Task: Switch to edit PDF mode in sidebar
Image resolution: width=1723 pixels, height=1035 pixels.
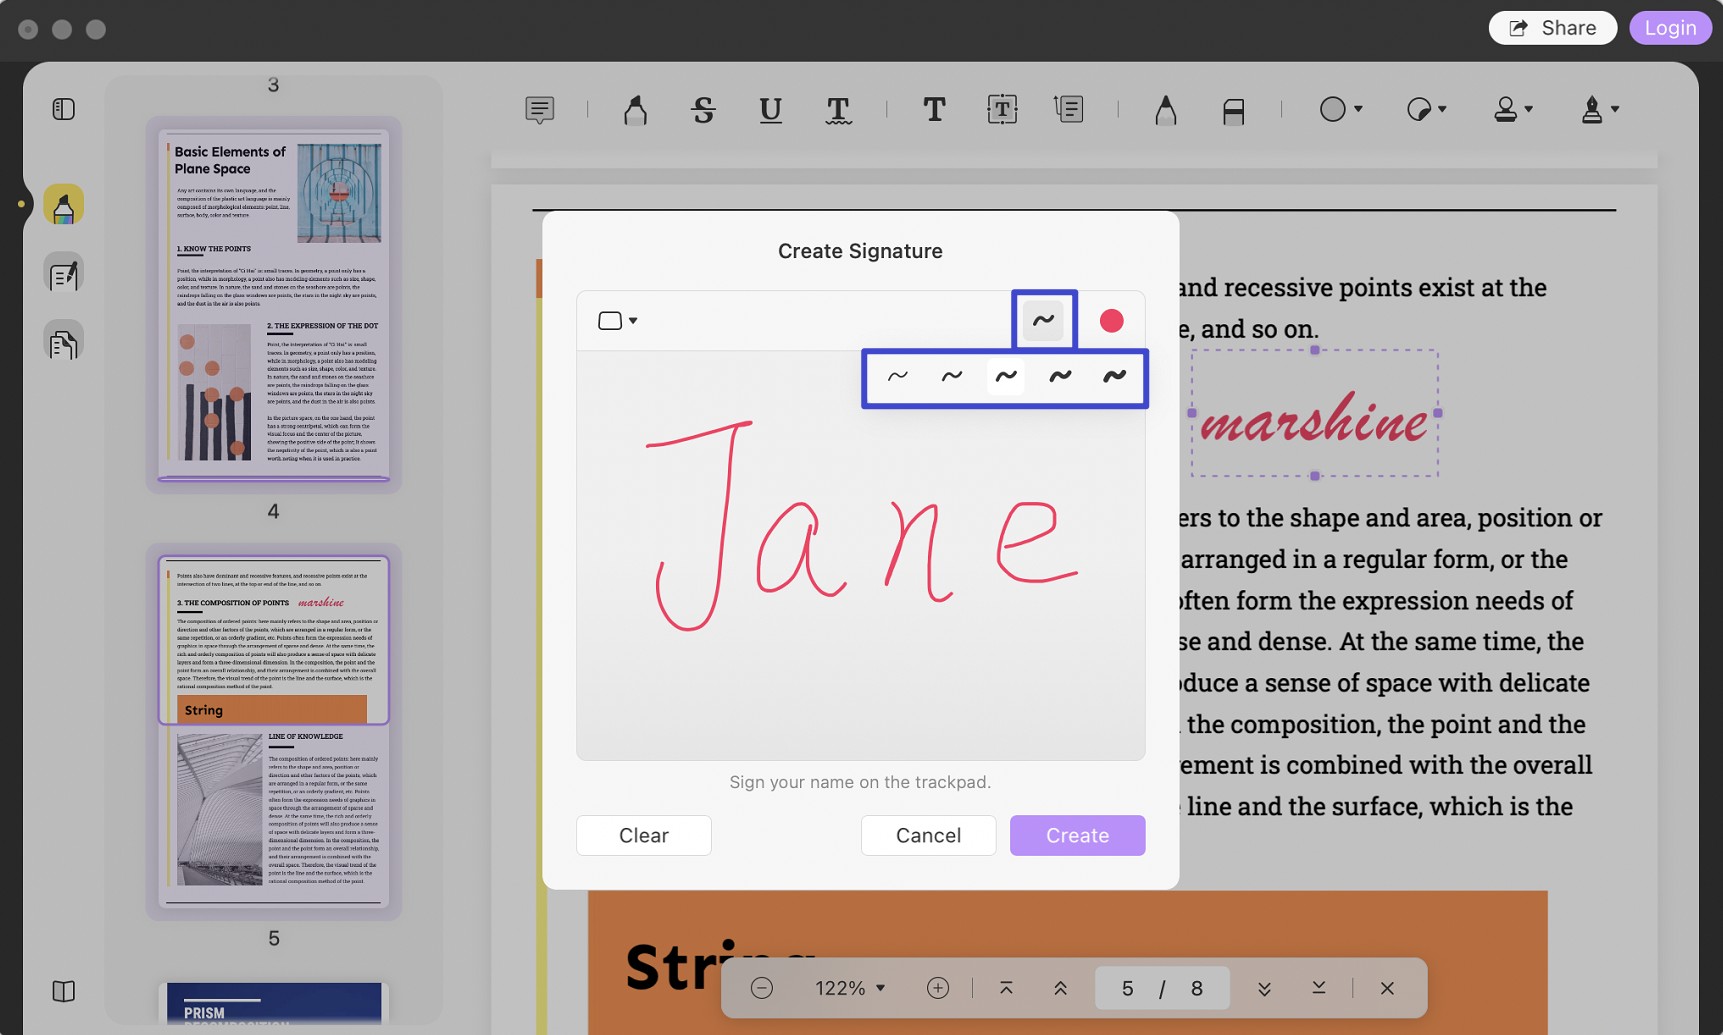Action: [x=64, y=274]
